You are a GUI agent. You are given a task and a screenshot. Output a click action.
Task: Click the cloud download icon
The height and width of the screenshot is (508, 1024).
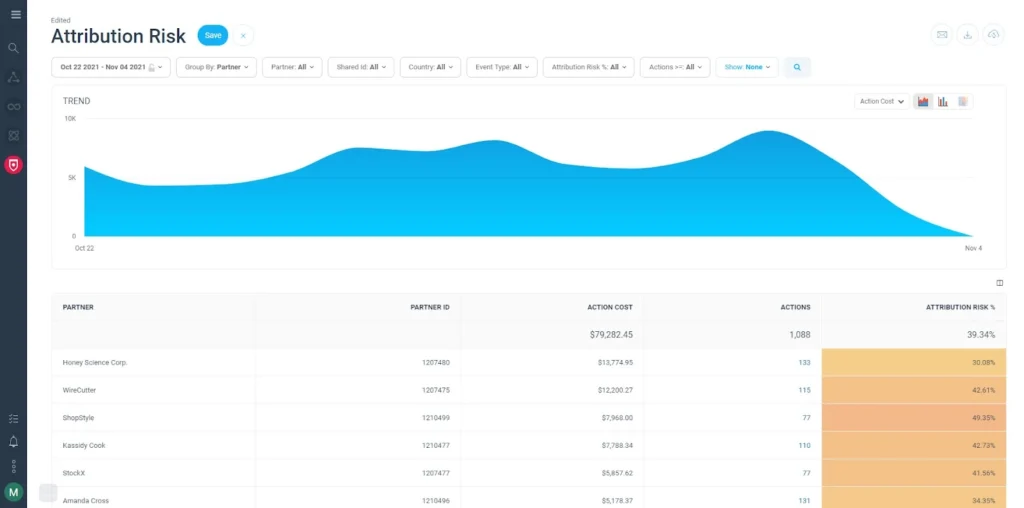pos(993,35)
